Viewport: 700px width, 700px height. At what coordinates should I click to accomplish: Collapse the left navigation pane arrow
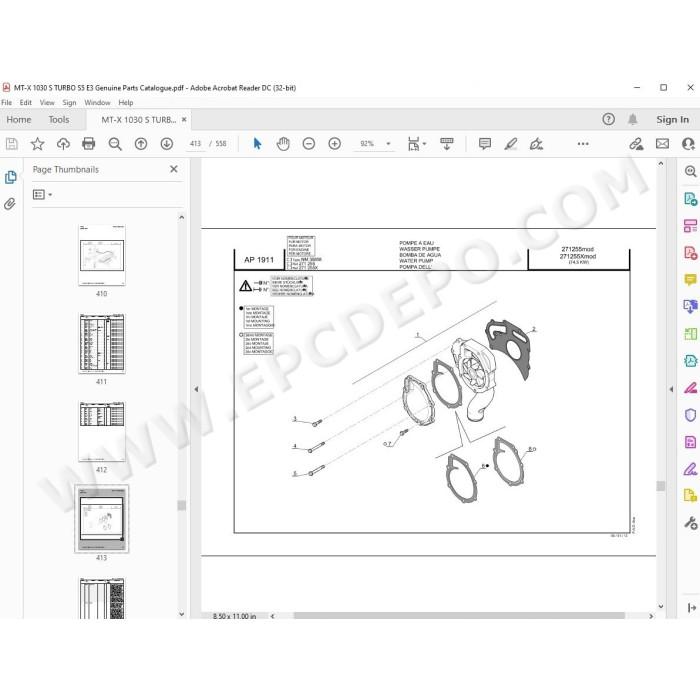(x=196, y=389)
